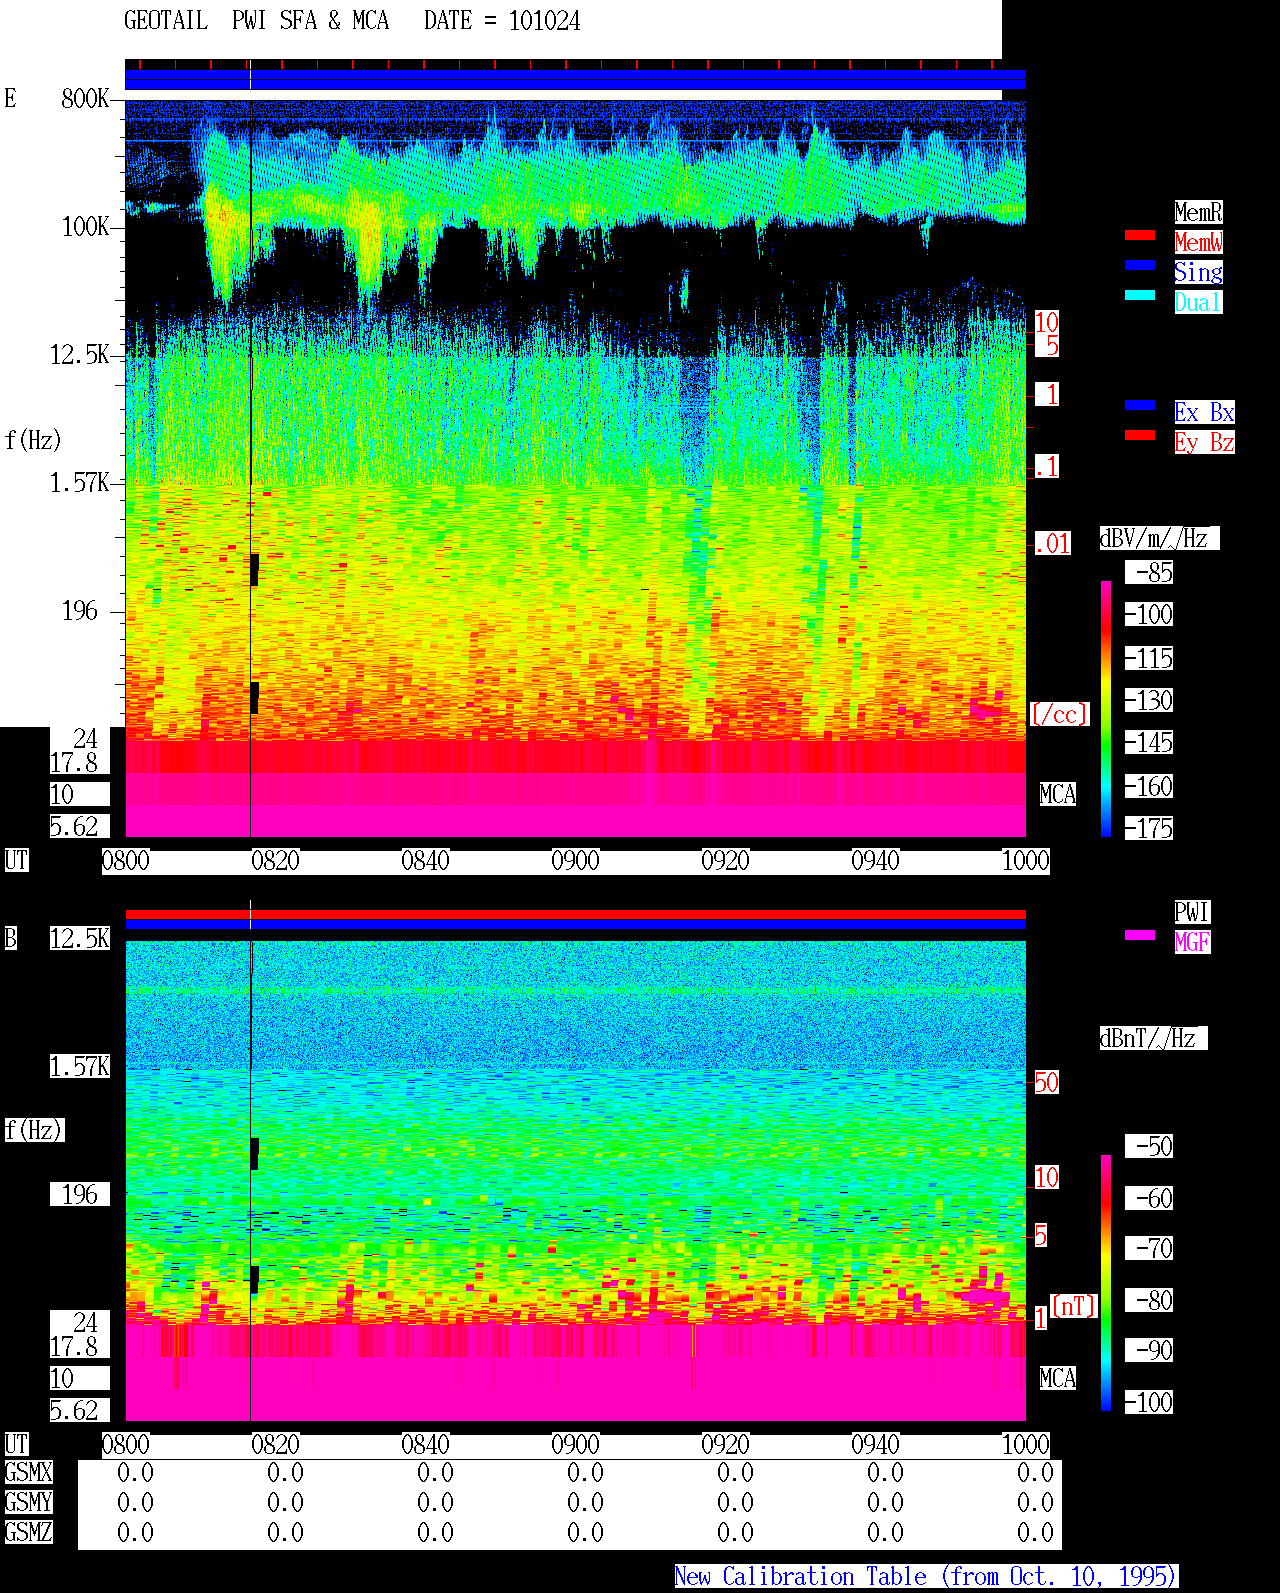Click the red [/cc] density unit label
This screenshot has width=1280, height=1593.
coord(1059,714)
